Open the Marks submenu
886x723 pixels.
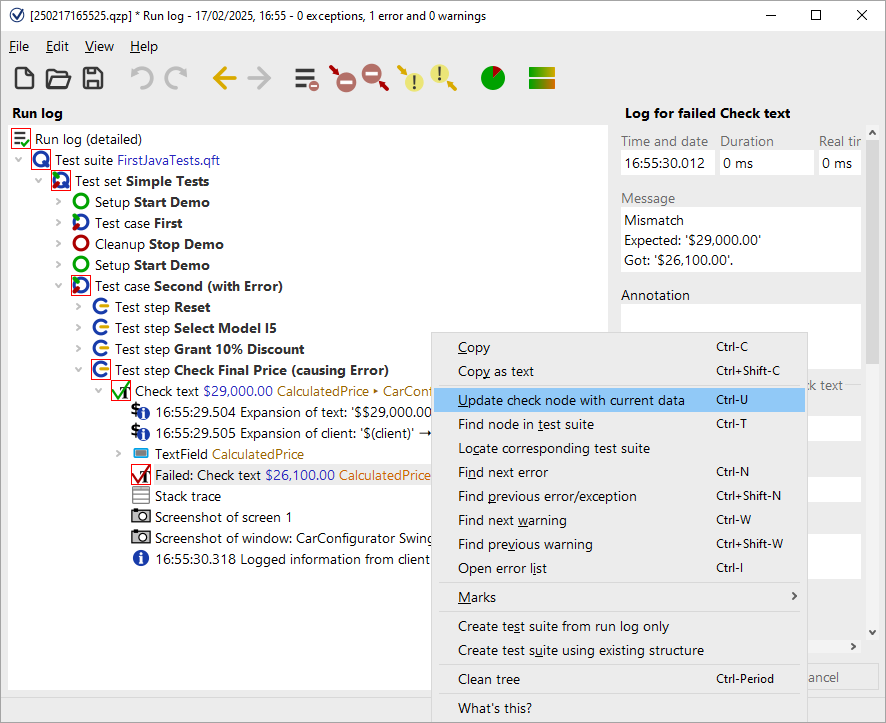pos(619,597)
